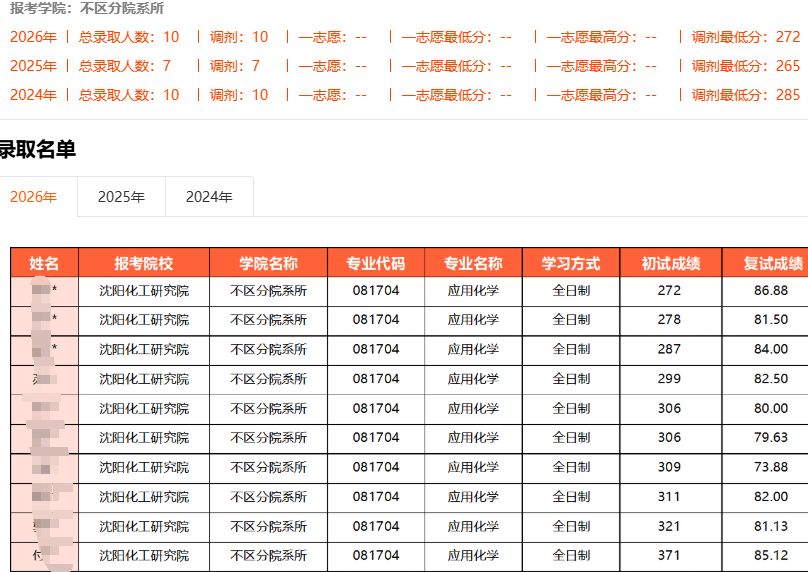Select the initial score 287 cell

(671, 349)
